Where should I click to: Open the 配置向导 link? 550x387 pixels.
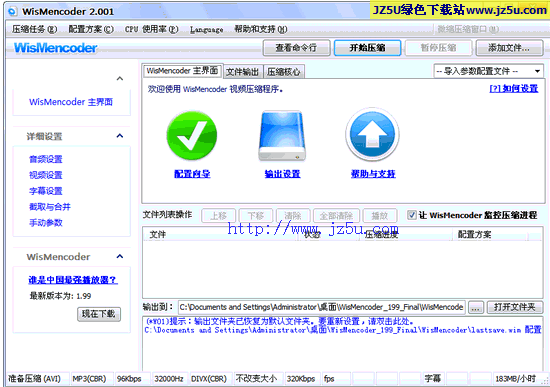pos(192,174)
